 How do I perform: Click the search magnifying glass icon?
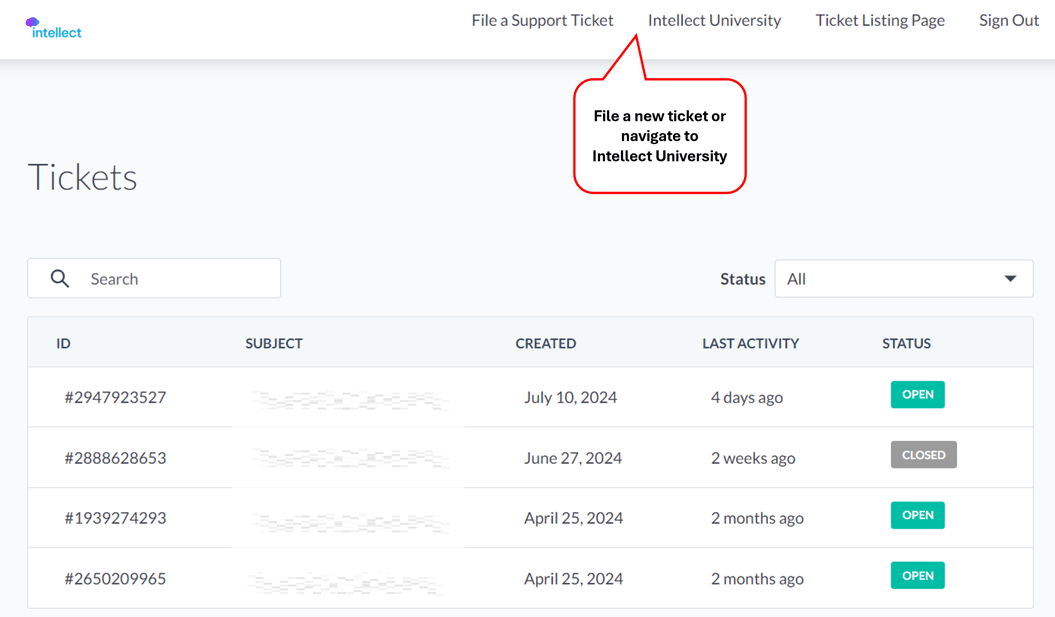pos(60,279)
